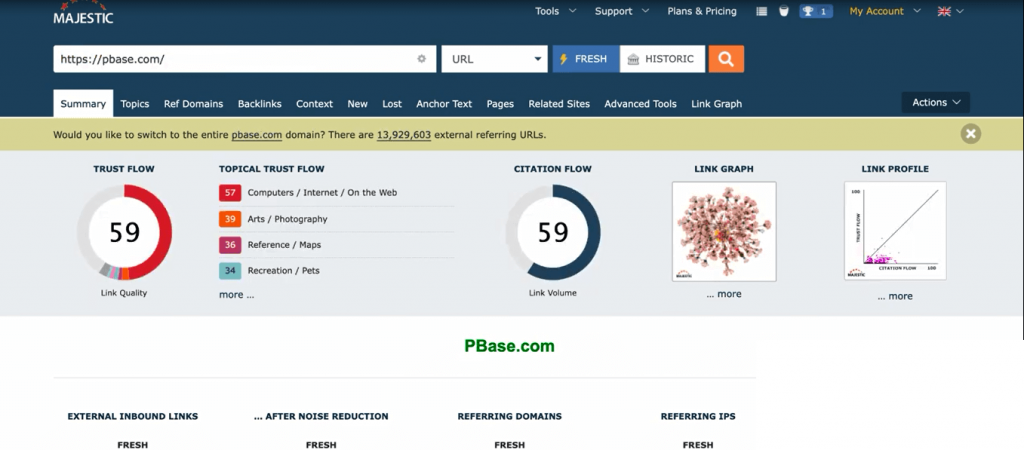Switch to the Backlinks tab
This screenshot has height=450, width=1024.
pos(259,104)
